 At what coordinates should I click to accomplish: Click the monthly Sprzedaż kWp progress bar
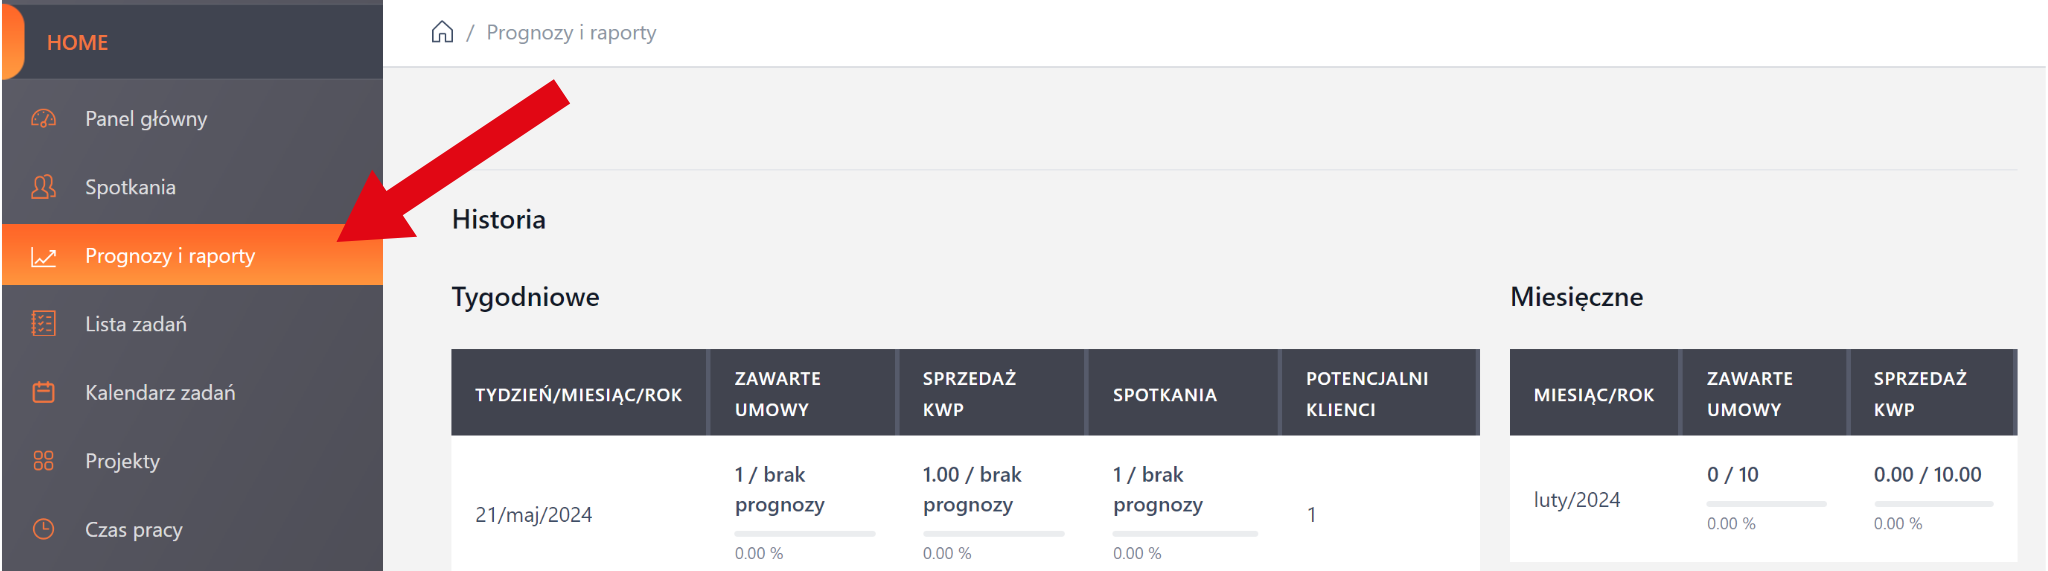coord(1933,504)
